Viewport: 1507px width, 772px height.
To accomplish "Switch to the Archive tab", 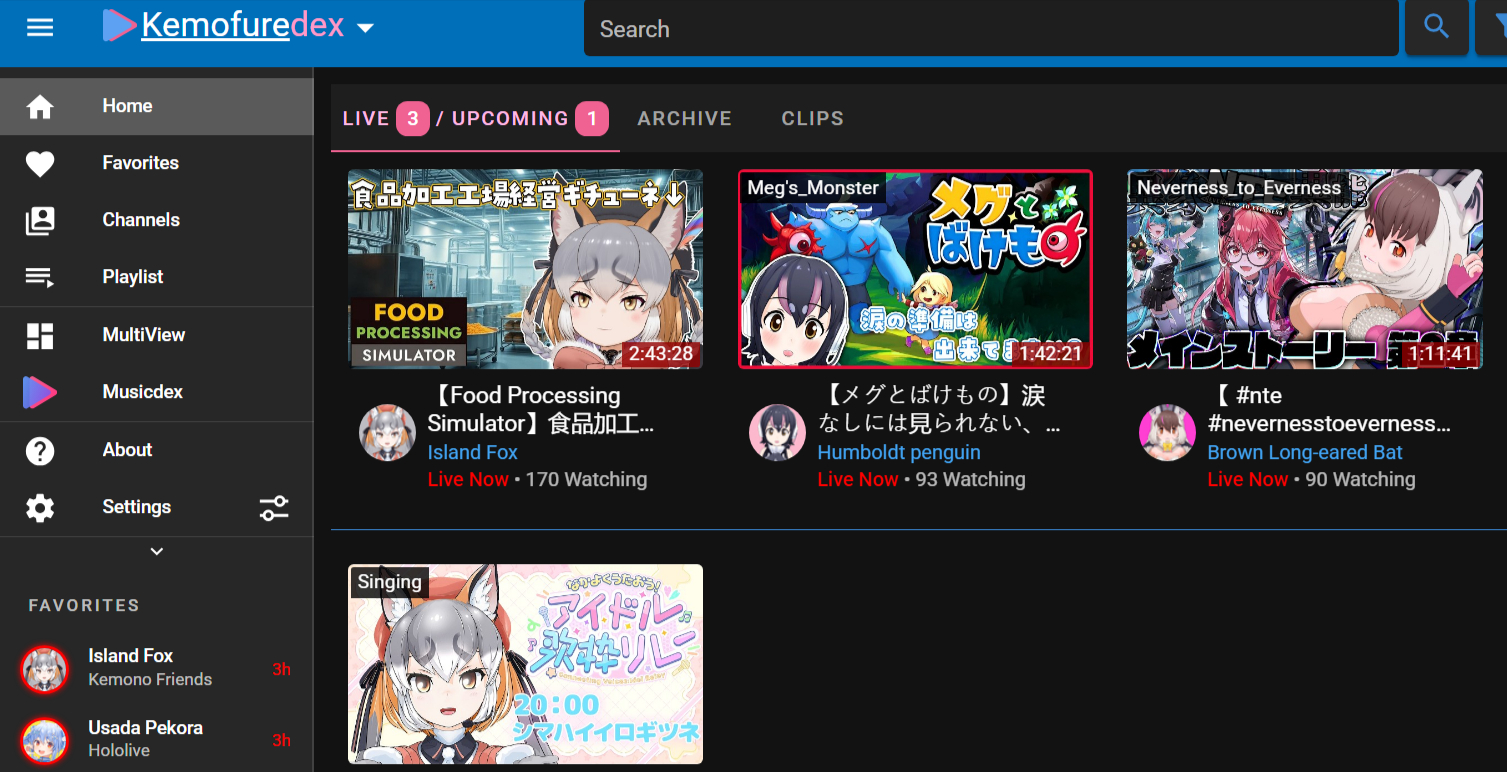I will [x=685, y=119].
